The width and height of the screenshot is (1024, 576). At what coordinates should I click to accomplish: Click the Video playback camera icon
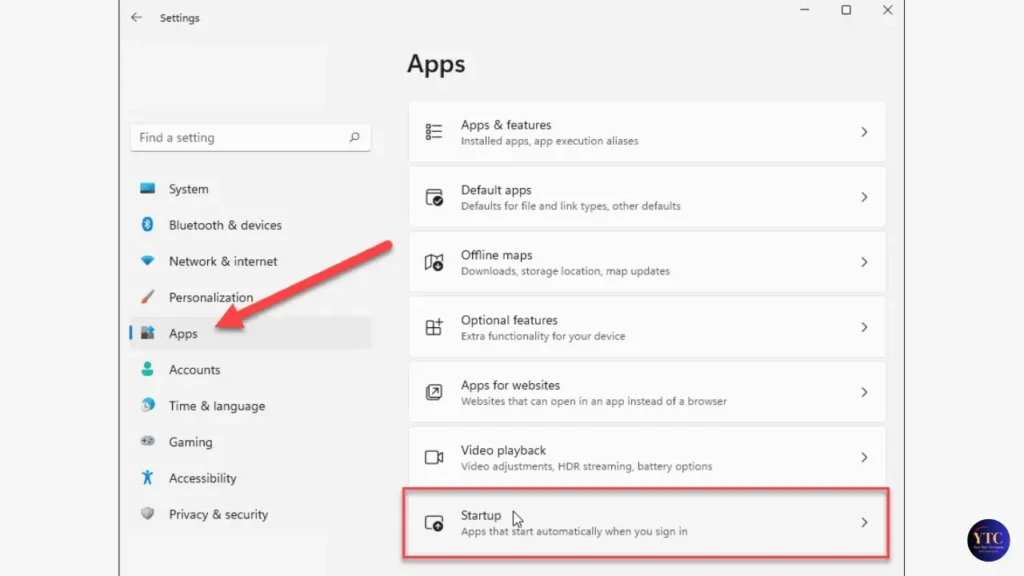point(434,456)
